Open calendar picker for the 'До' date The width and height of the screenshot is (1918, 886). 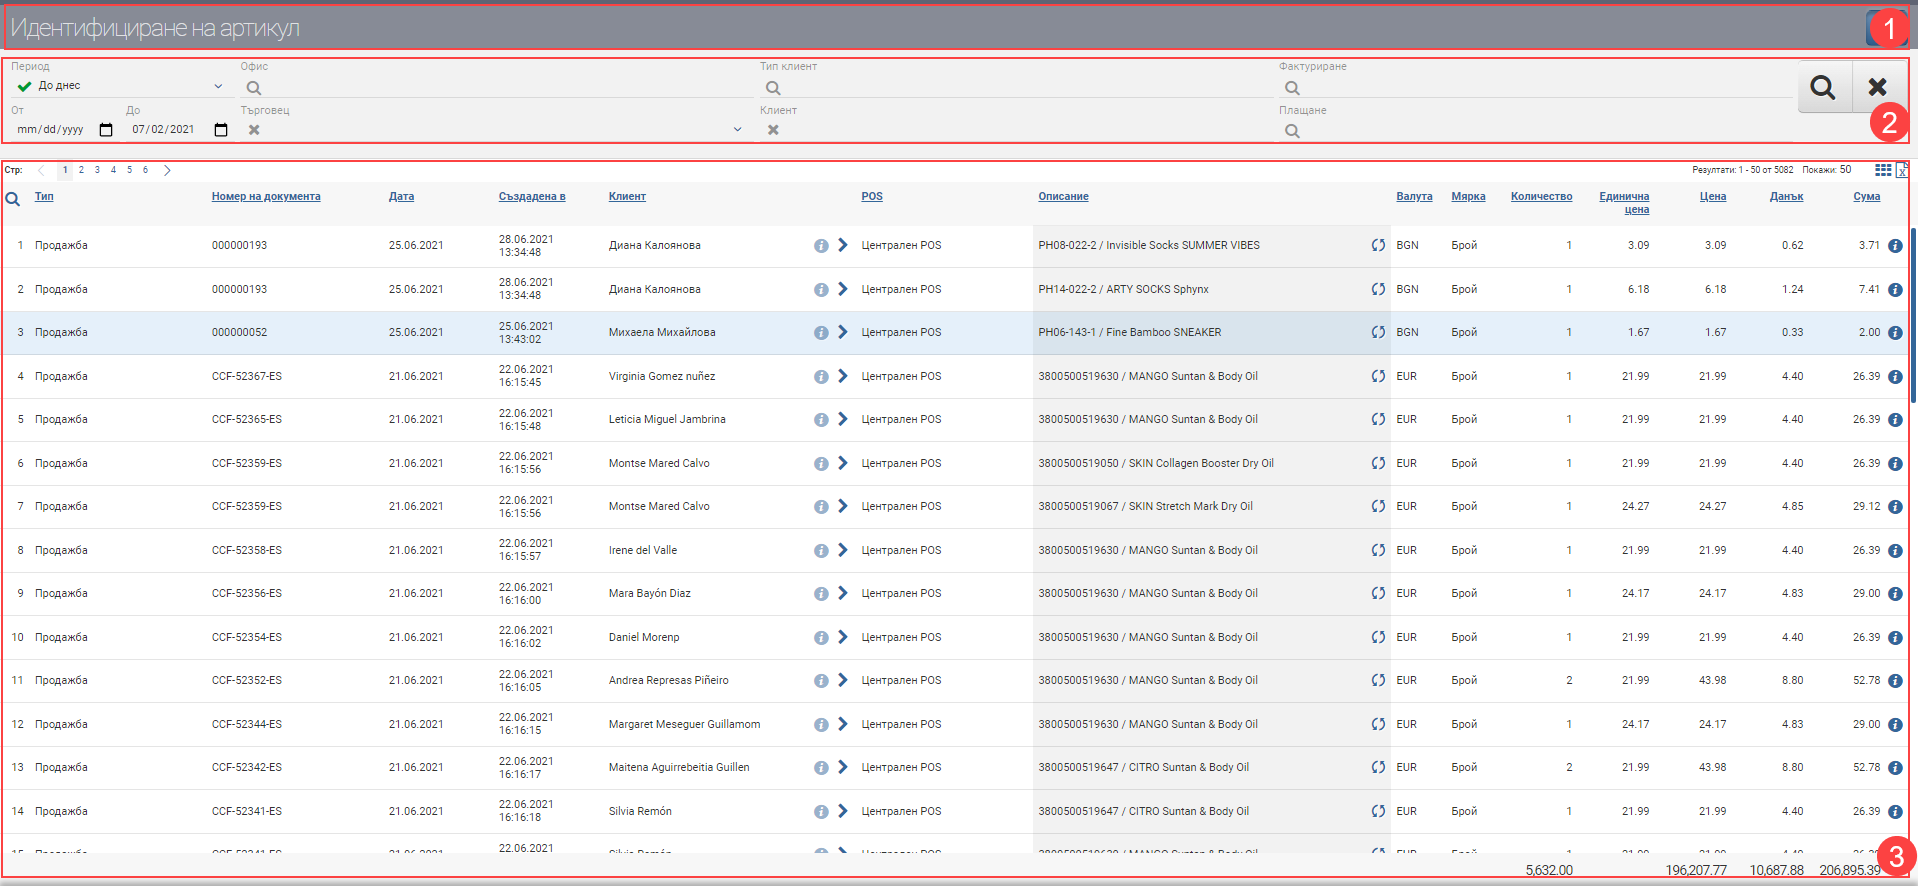[221, 130]
